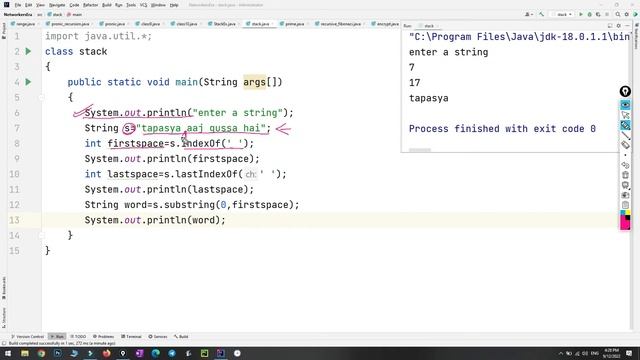Image resolution: width=640 pixels, height=360 pixels.
Task: Click the main breadcrumb in navigation bar
Action: coord(74,15)
